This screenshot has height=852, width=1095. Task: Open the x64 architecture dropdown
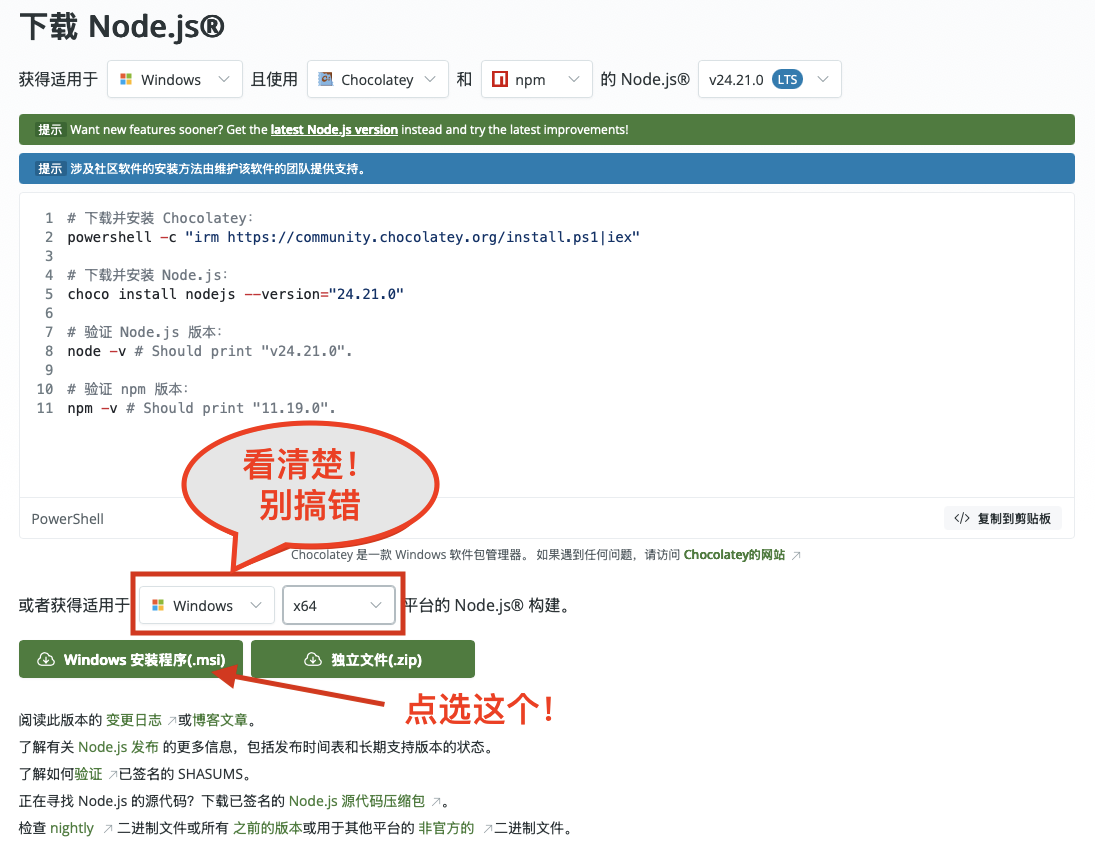[339, 605]
